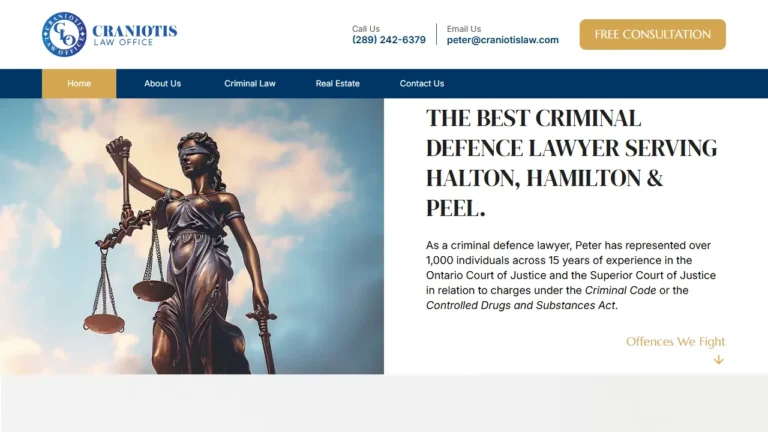
Task: Follow the Offences We Fight link
Action: [675, 341]
